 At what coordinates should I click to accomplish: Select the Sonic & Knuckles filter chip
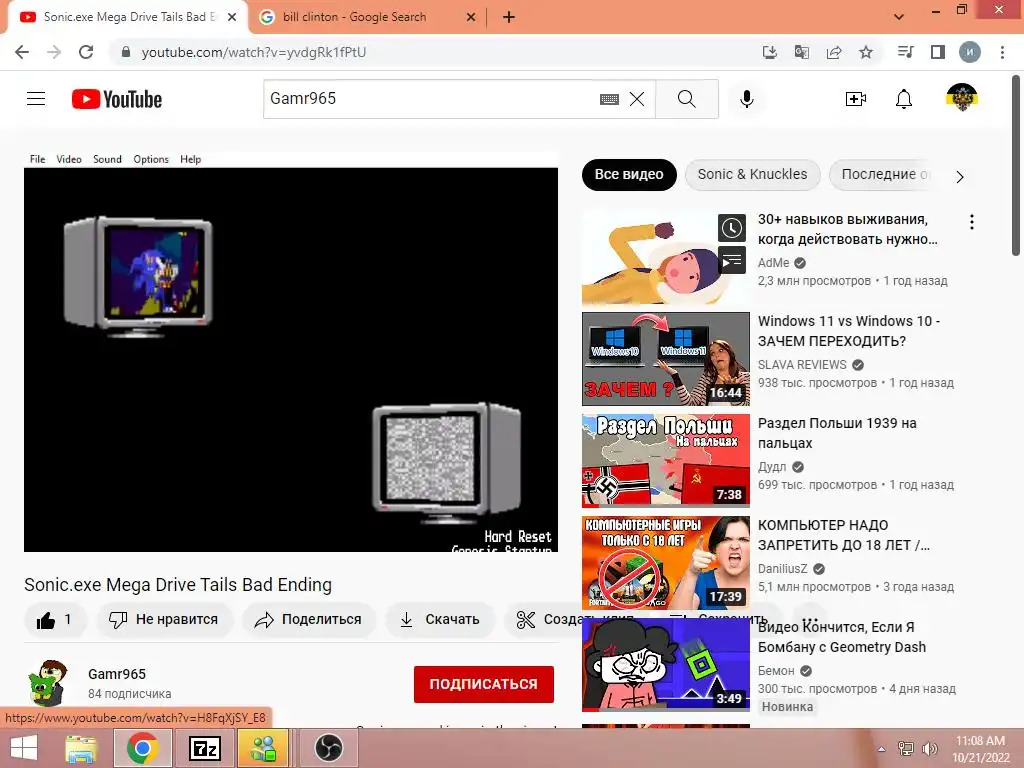coord(752,174)
